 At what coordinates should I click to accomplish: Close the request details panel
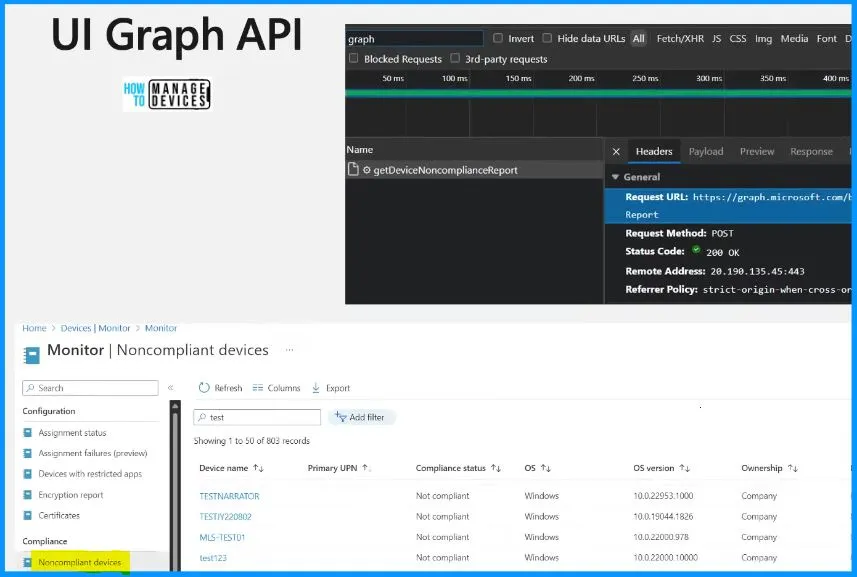coord(616,151)
